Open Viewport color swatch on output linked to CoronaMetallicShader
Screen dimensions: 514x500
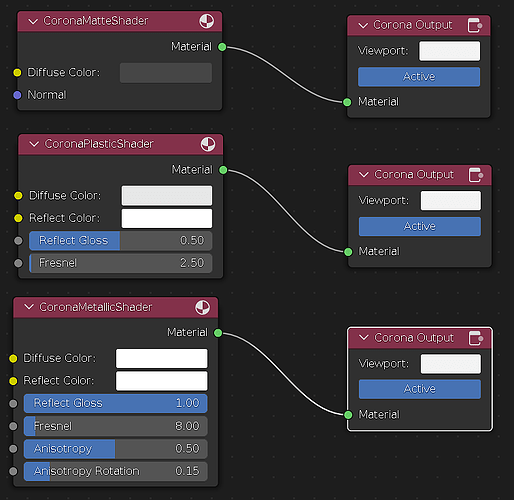pyautogui.click(x=451, y=364)
